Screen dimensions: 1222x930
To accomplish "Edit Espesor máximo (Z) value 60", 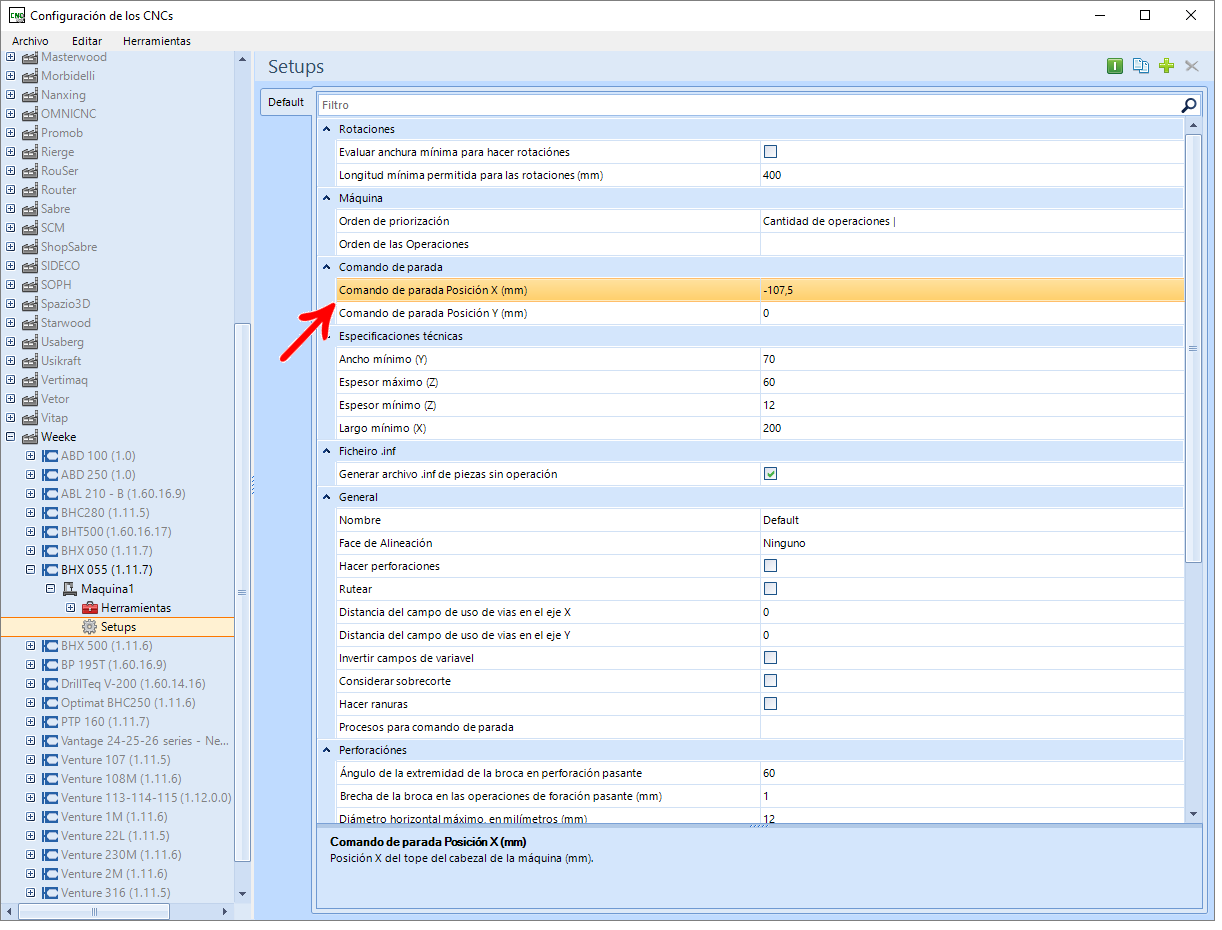I will pyautogui.click(x=971, y=382).
